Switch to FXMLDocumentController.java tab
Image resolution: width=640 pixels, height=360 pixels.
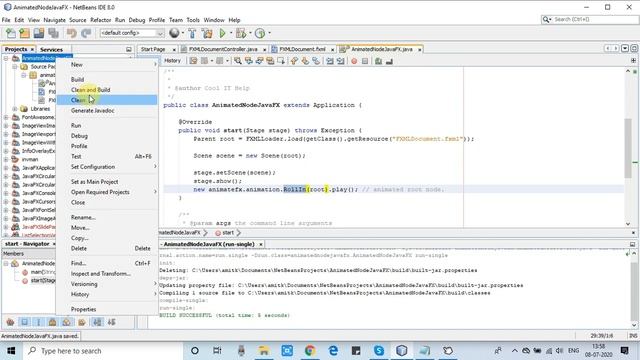tap(223, 49)
